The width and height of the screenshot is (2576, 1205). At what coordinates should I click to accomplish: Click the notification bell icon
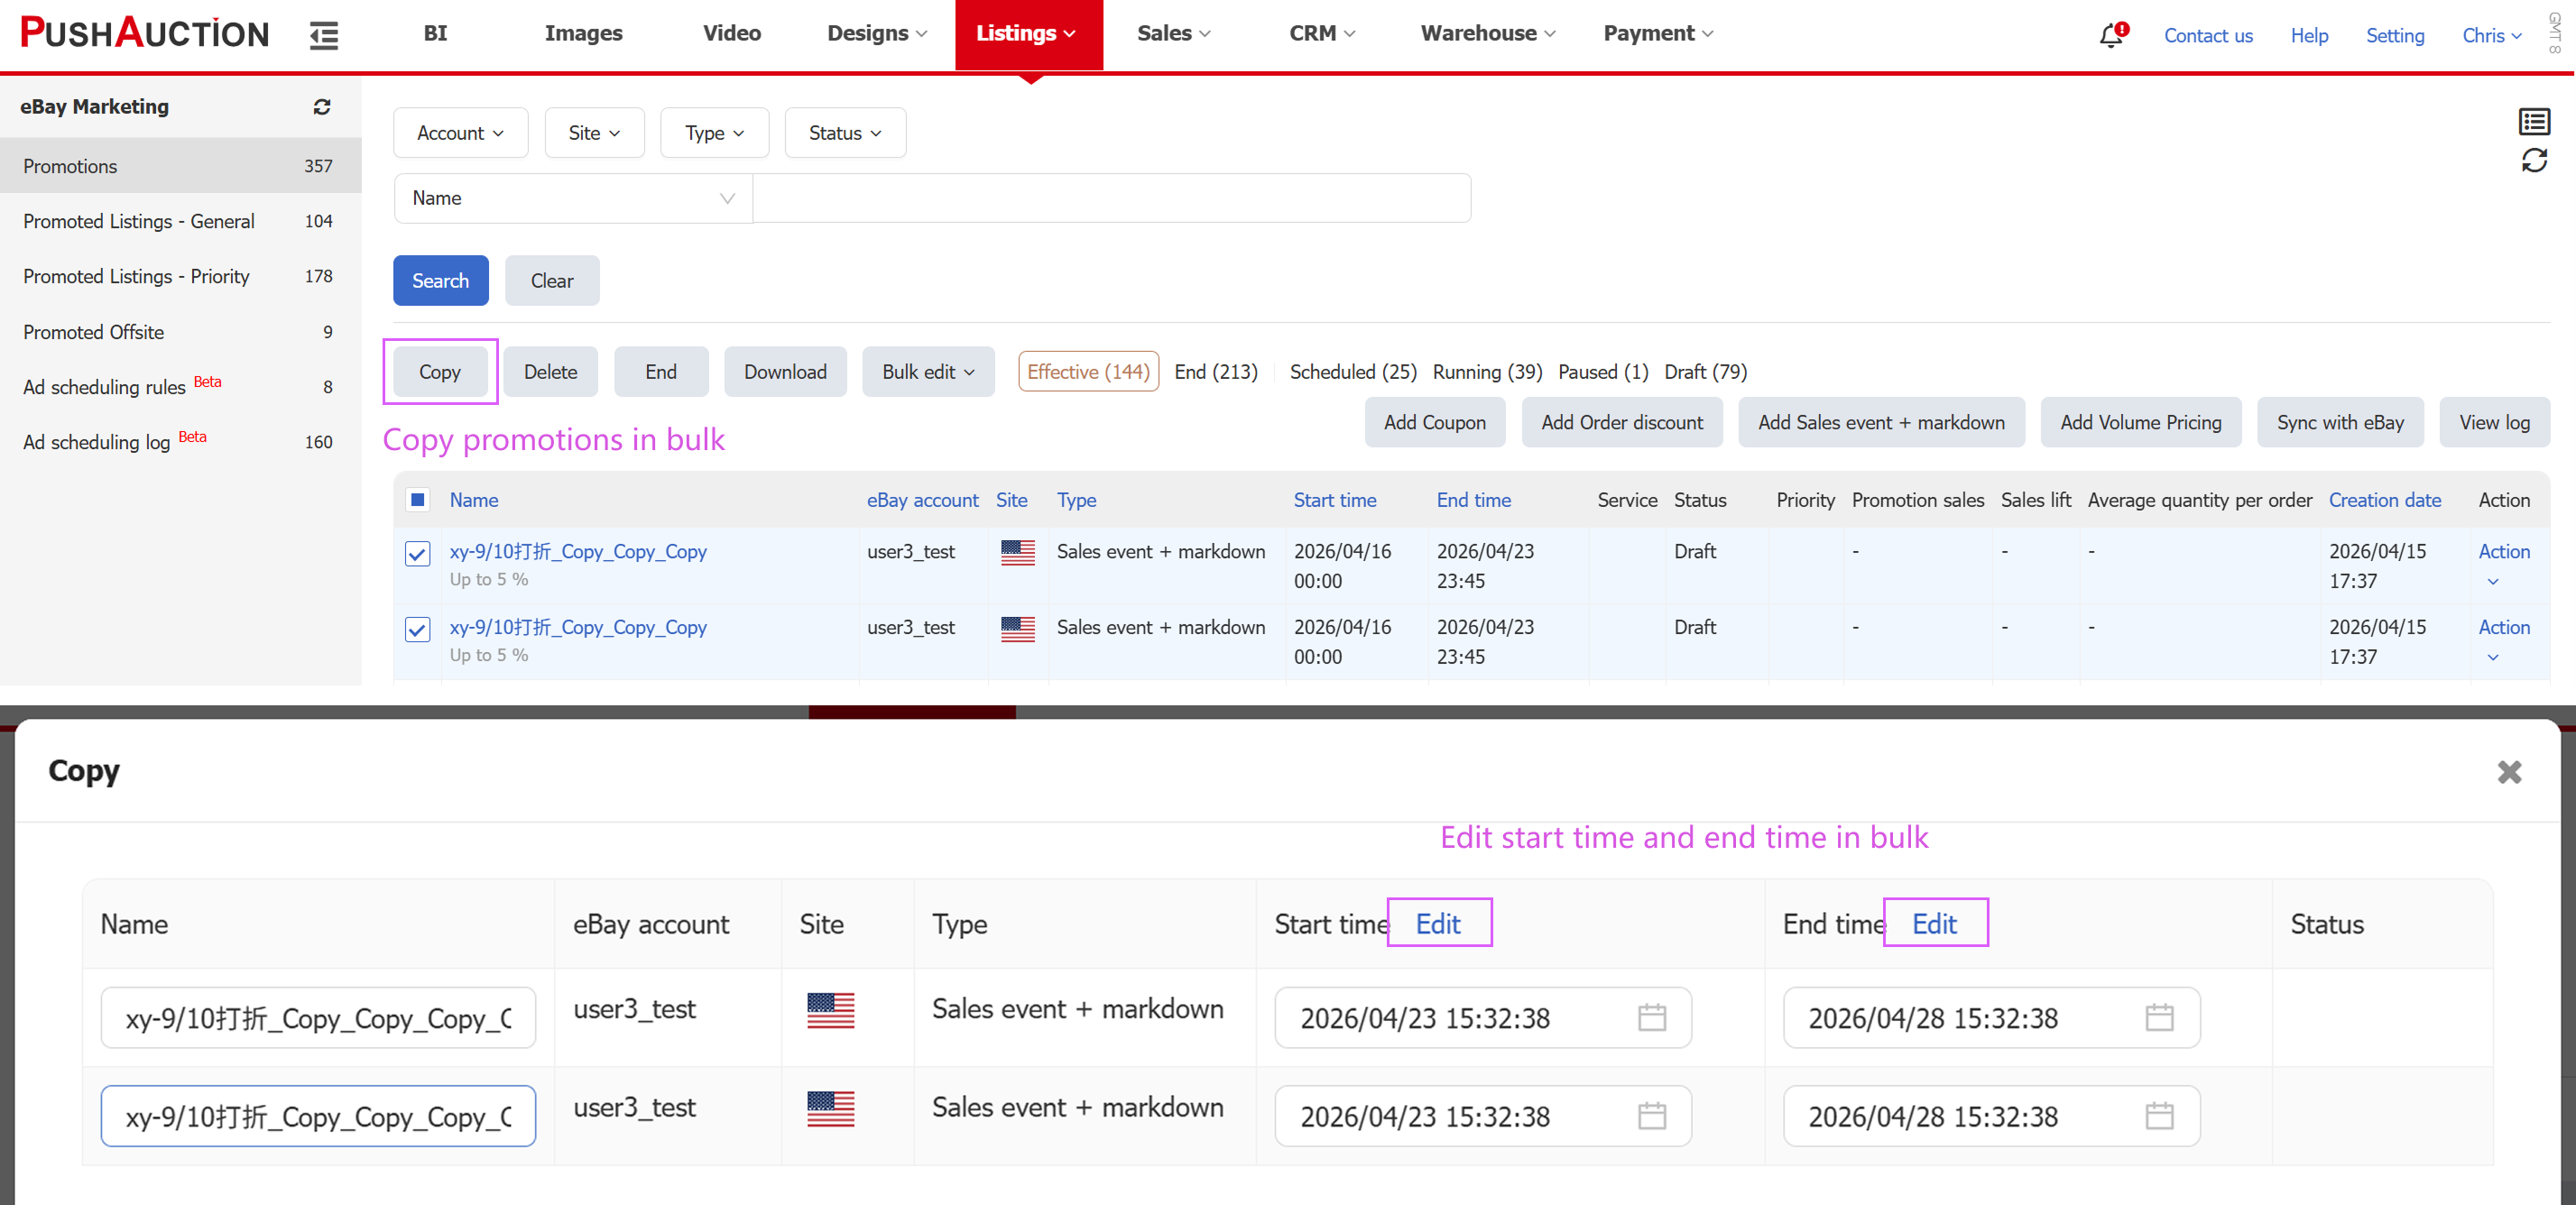click(x=2110, y=35)
